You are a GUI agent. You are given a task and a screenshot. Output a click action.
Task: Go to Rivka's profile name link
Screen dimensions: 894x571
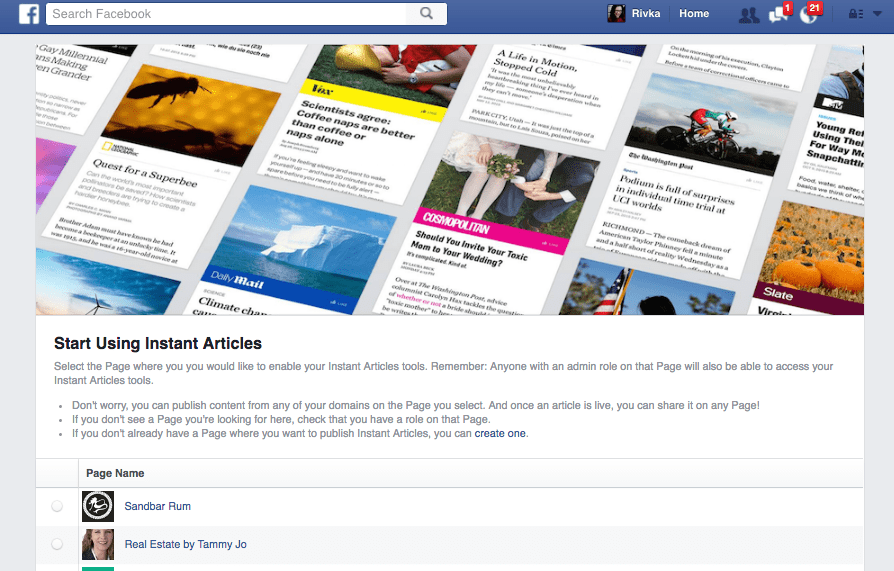point(645,14)
